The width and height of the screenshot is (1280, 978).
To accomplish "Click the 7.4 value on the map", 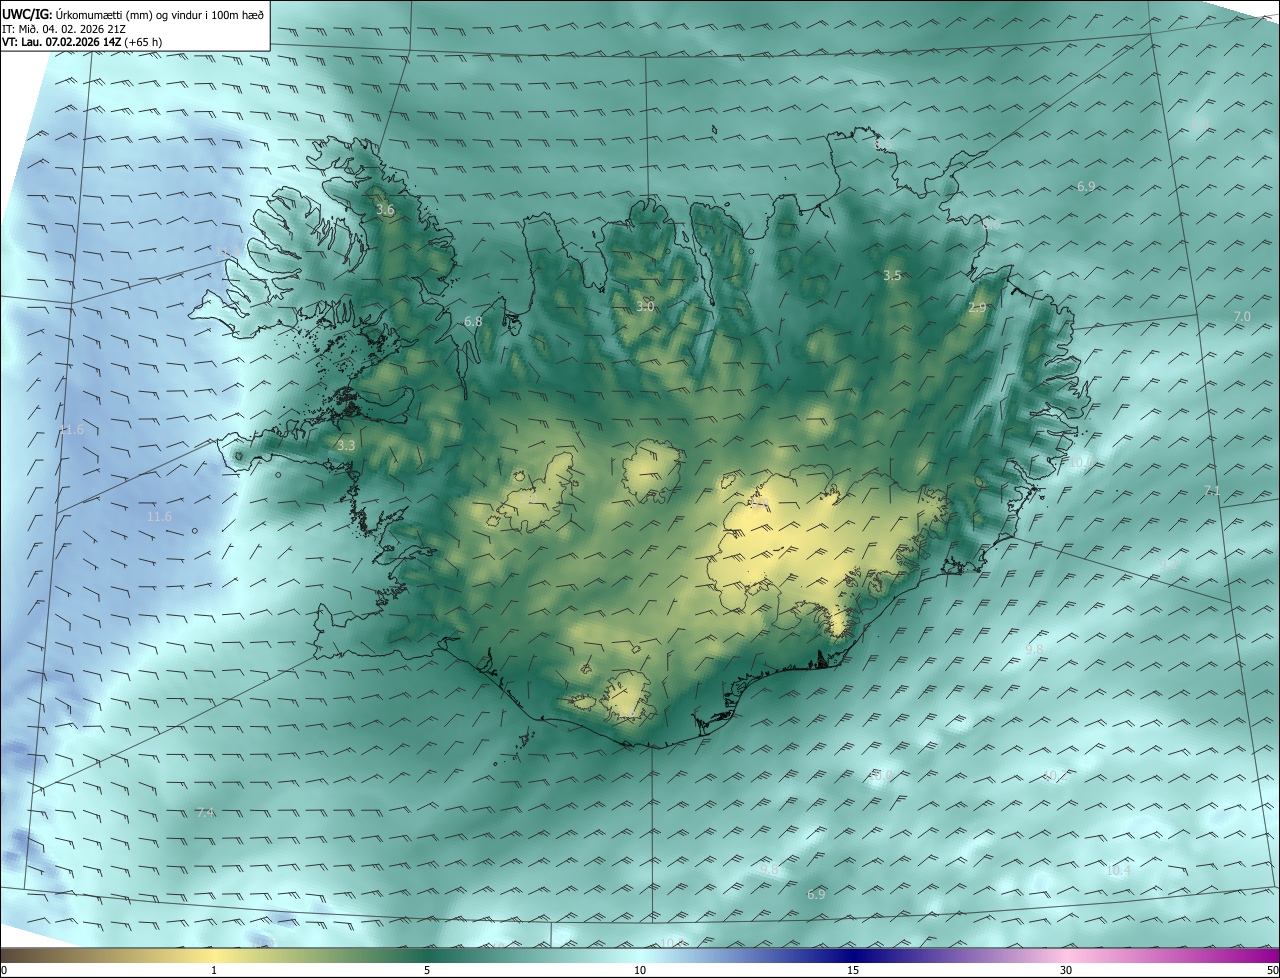I will pos(205,813).
